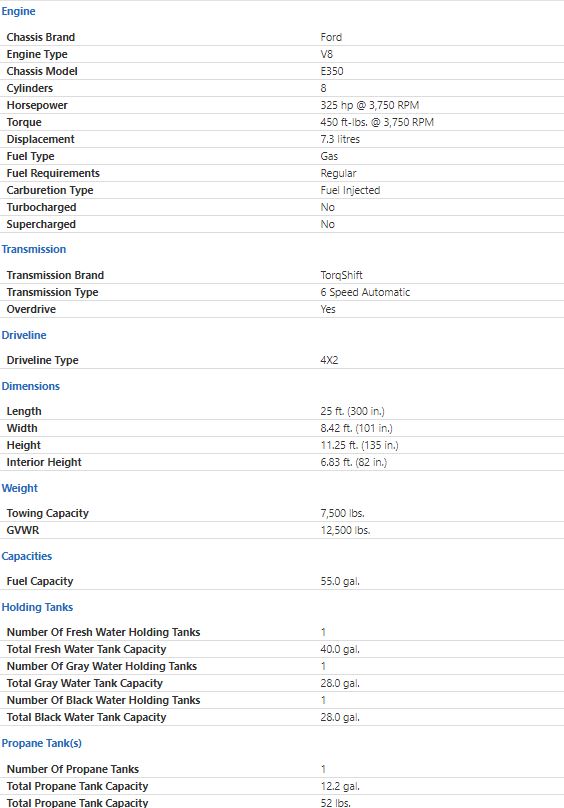Open the Capacities section heading

tap(27, 556)
